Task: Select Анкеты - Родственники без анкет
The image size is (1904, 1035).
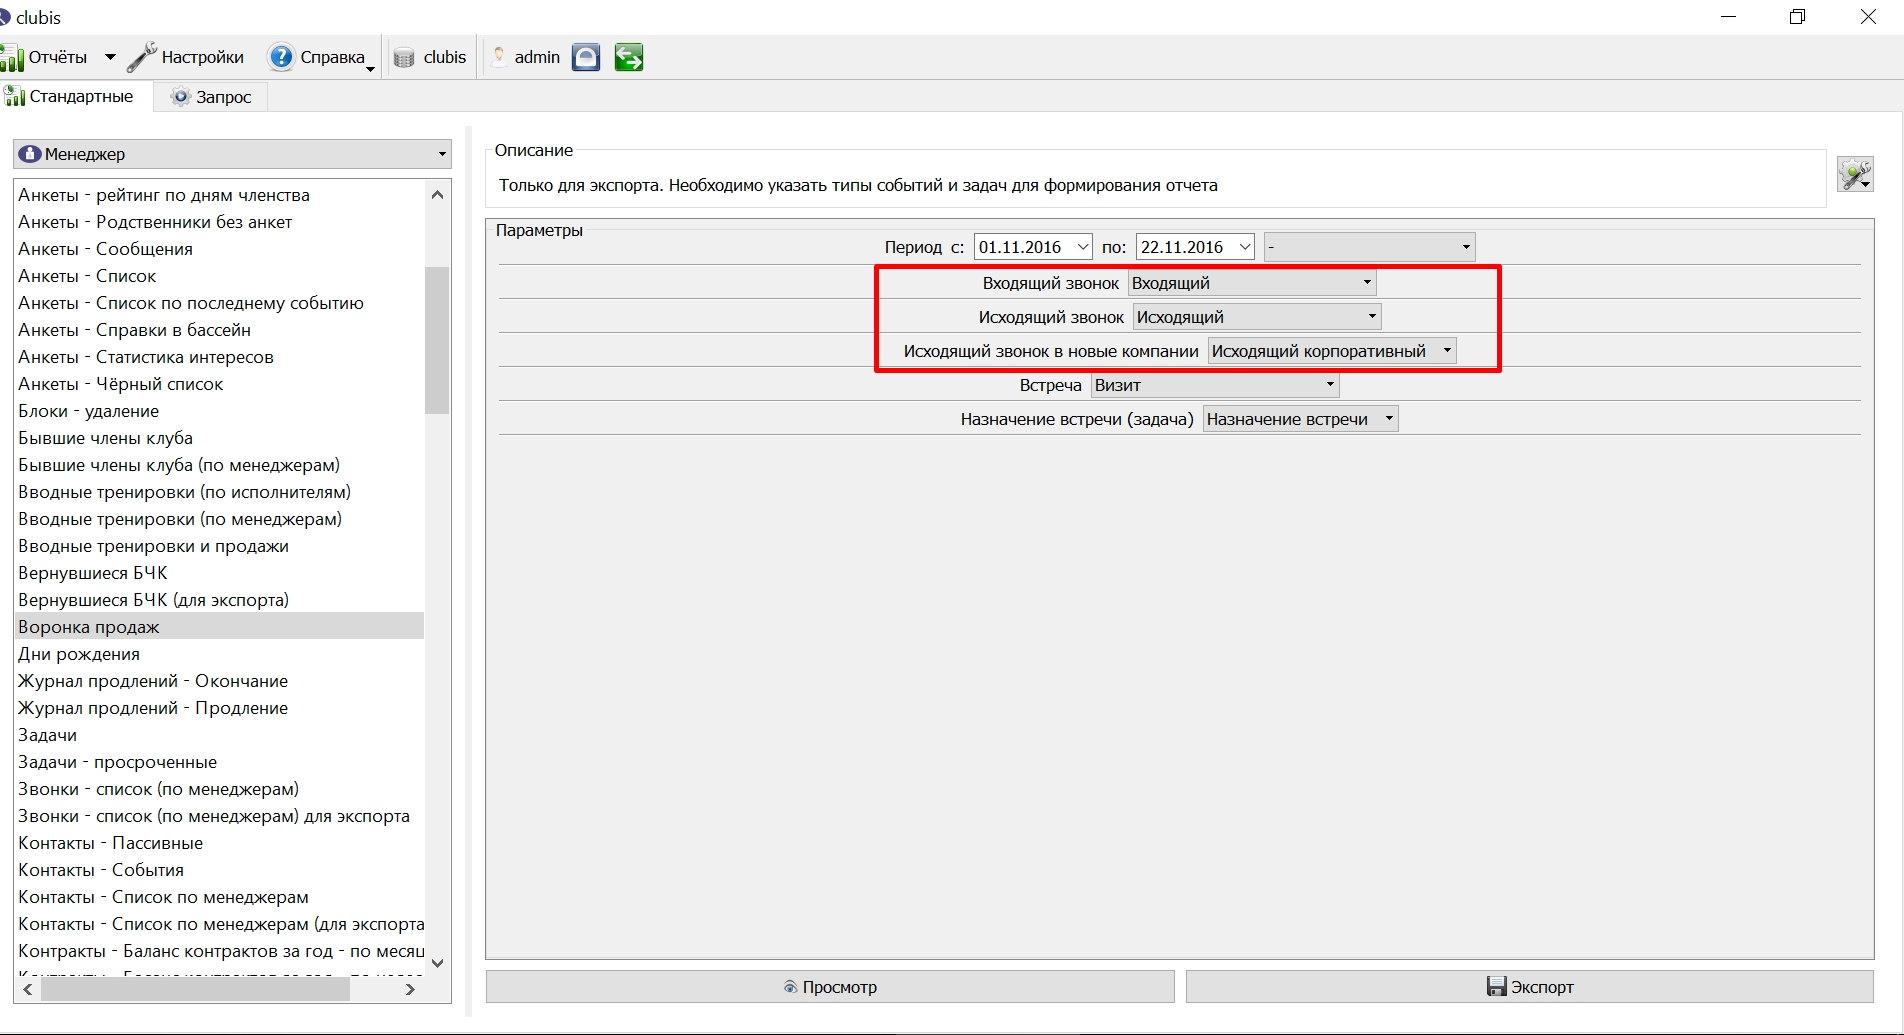Action: coord(220,222)
